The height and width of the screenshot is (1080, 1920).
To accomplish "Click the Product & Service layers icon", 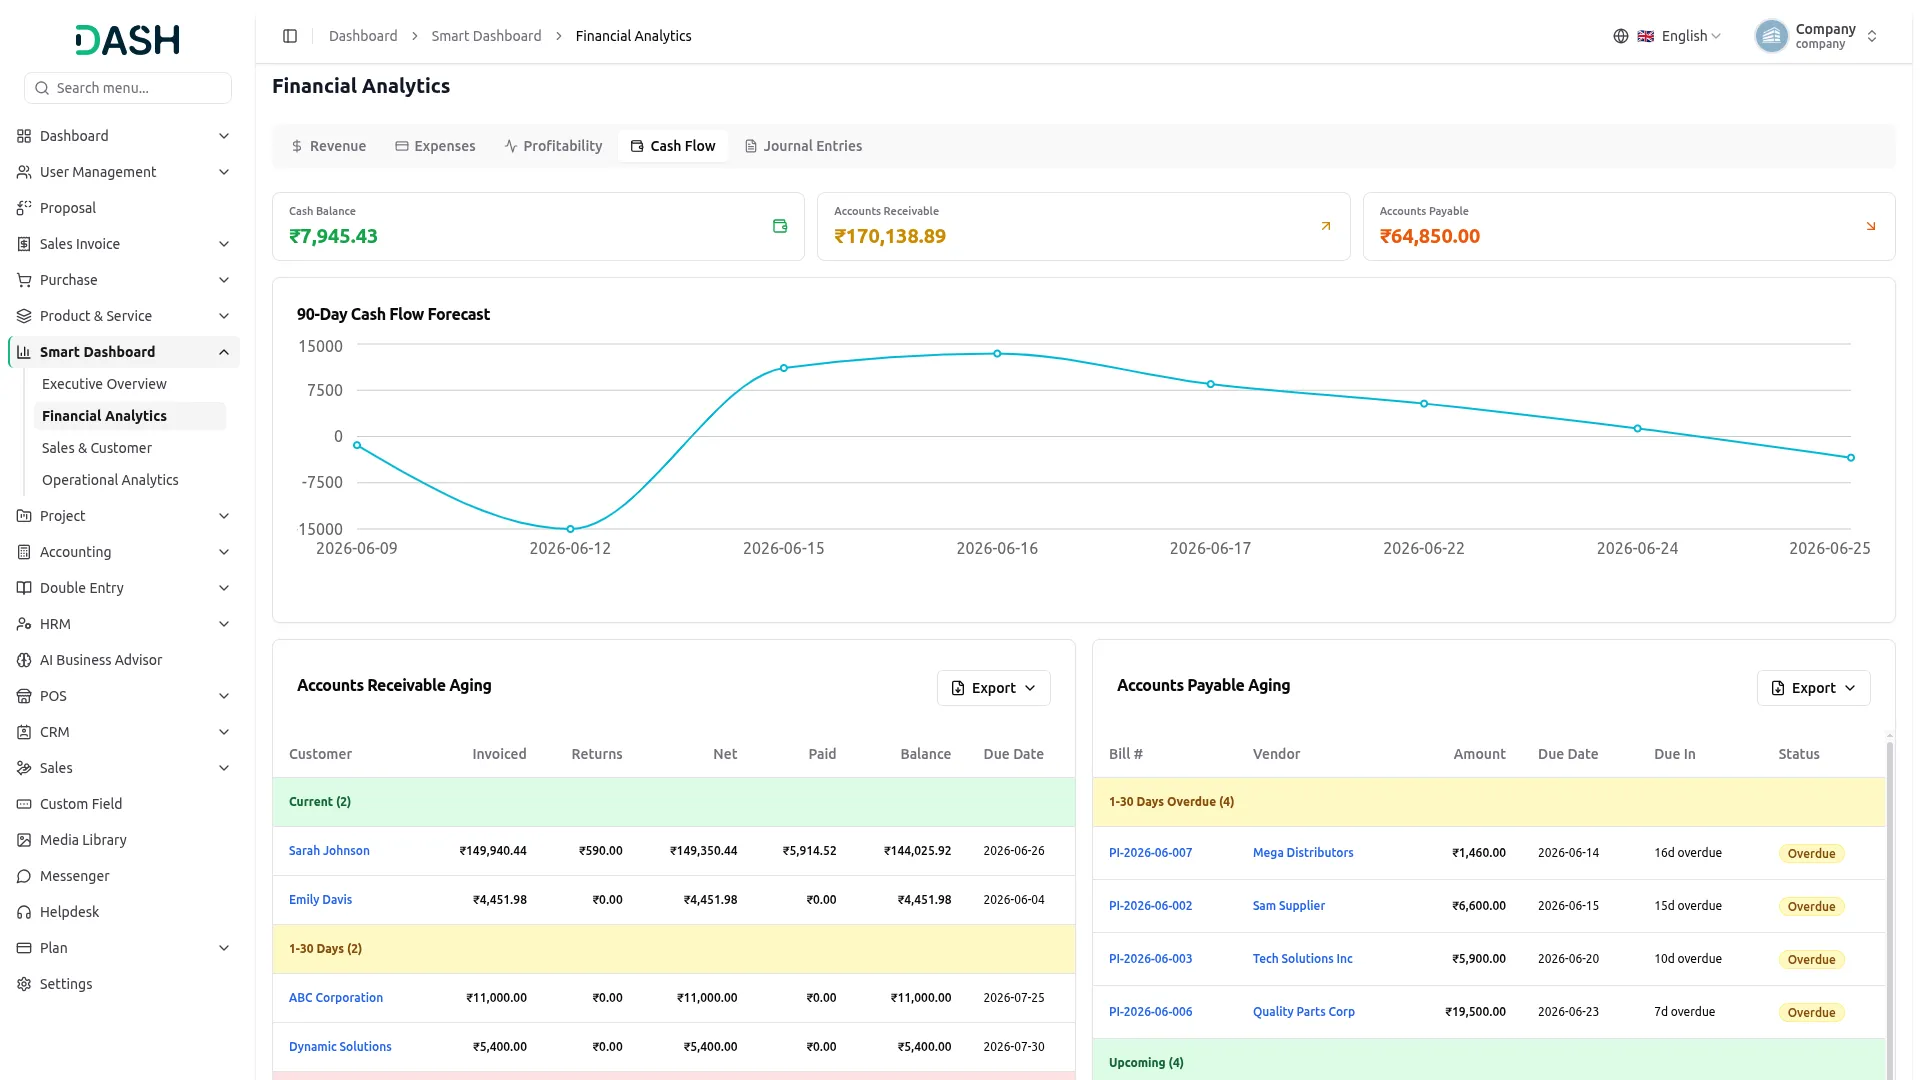I will [x=24, y=316].
